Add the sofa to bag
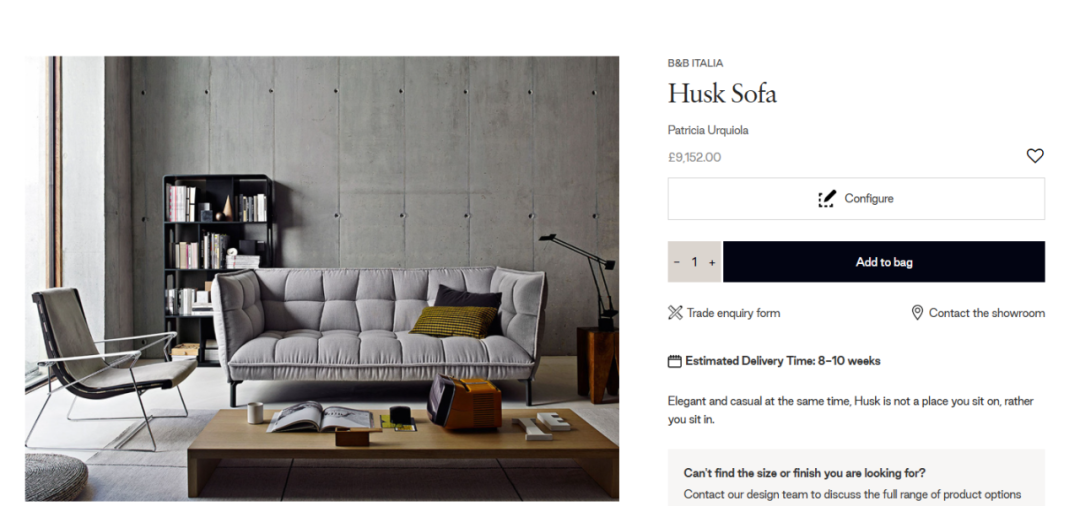1080x506 pixels. tap(884, 262)
